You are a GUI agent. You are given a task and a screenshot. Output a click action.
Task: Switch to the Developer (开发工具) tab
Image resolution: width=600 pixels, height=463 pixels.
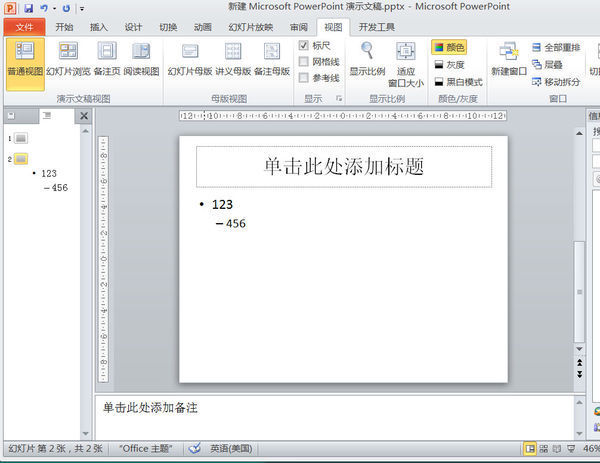pos(377,27)
